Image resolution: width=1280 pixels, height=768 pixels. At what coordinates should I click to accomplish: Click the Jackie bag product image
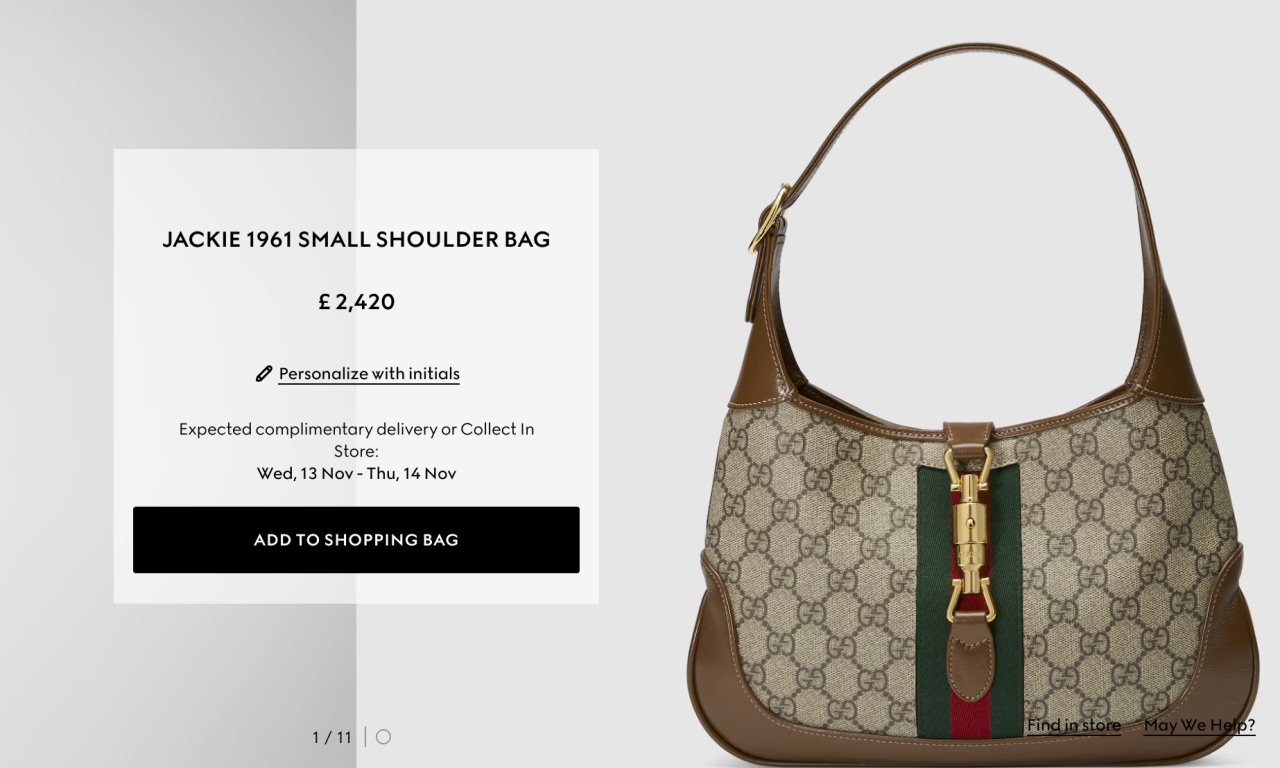(972, 400)
